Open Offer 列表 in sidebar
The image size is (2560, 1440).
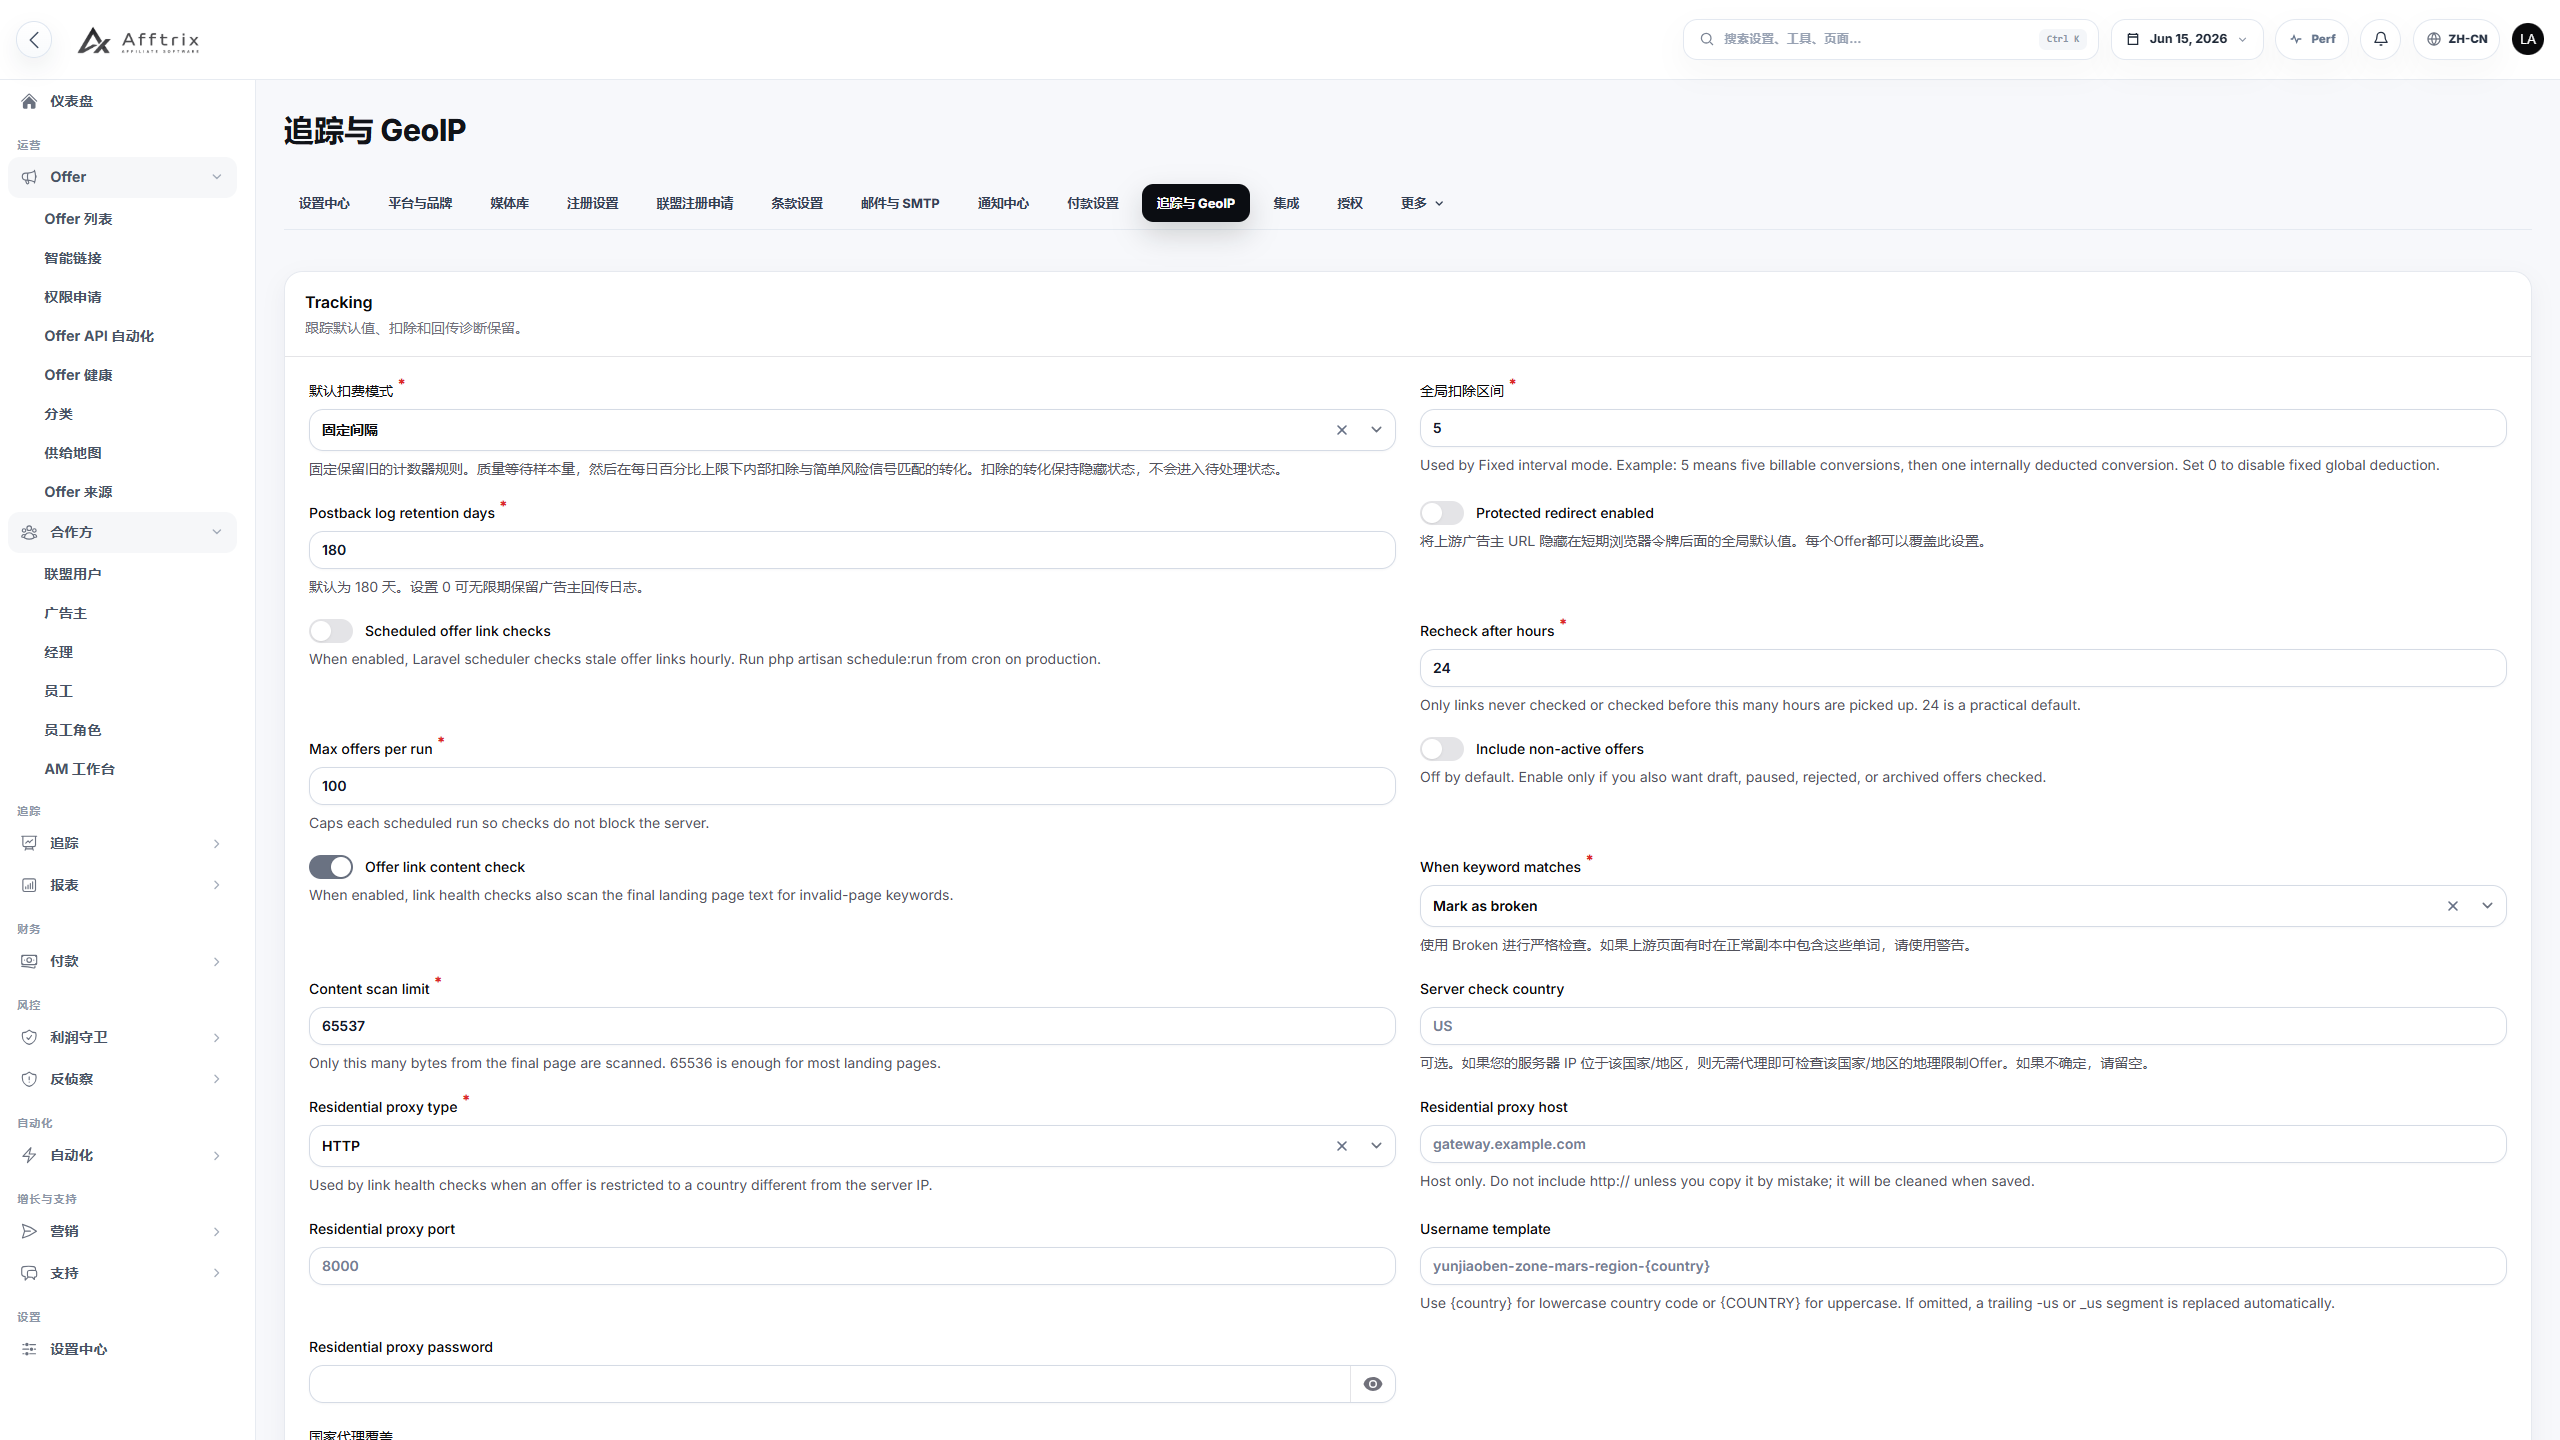click(78, 219)
